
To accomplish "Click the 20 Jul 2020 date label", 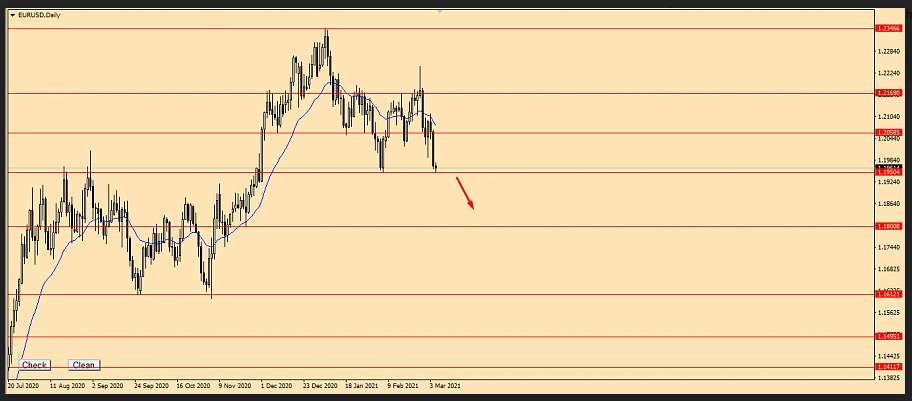I will [24, 384].
